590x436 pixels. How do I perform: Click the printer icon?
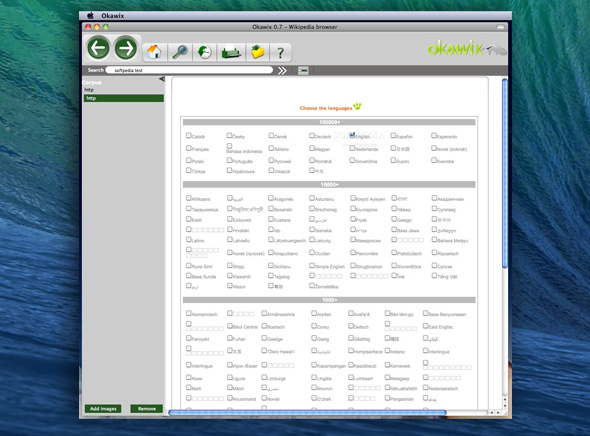click(231, 52)
